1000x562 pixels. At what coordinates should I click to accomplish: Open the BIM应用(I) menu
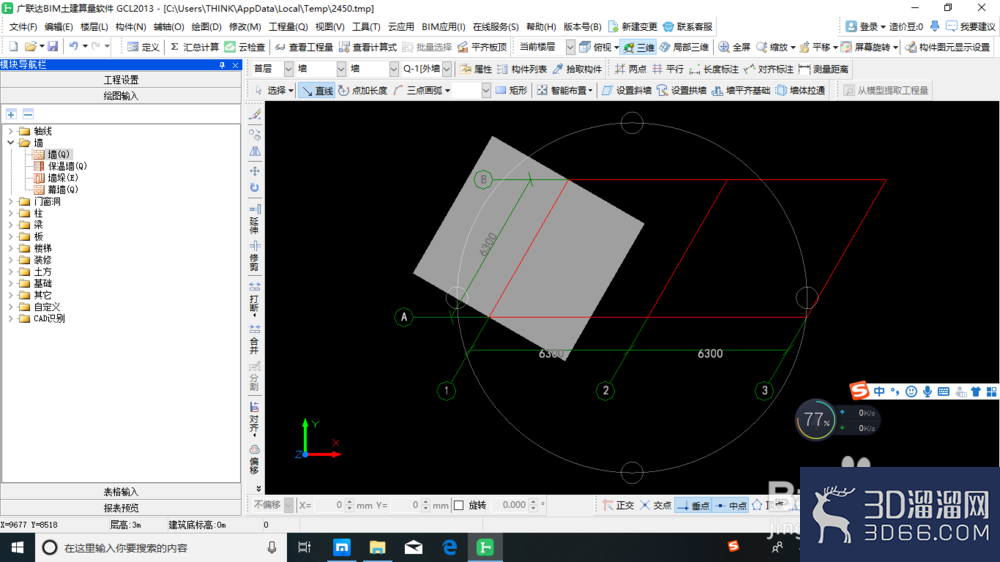tap(443, 27)
